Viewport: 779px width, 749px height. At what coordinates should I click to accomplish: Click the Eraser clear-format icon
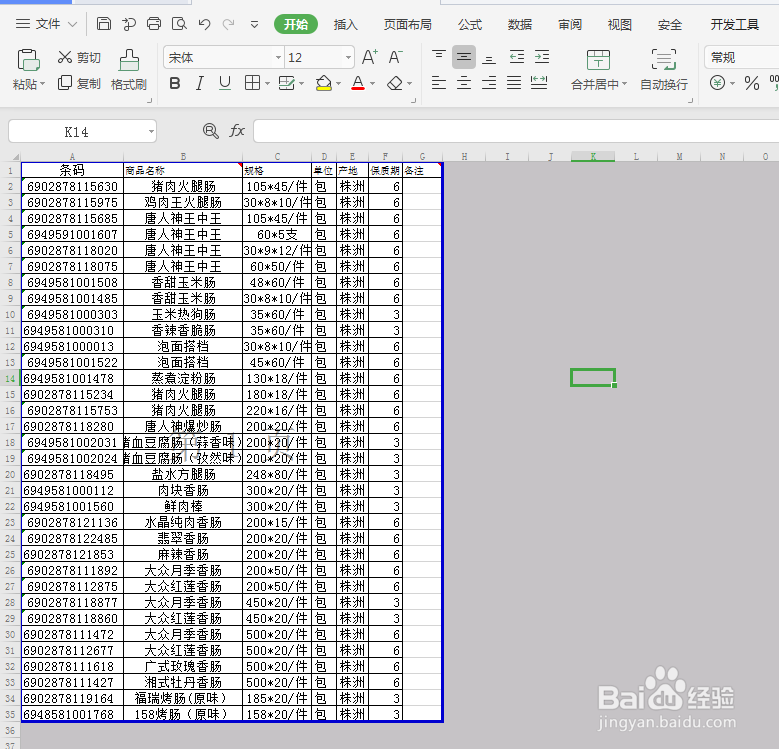[x=395, y=83]
